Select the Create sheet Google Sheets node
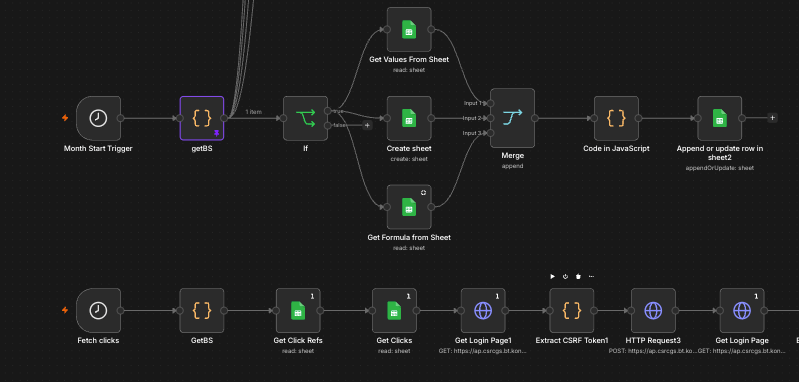The height and width of the screenshot is (382, 799). (409, 118)
